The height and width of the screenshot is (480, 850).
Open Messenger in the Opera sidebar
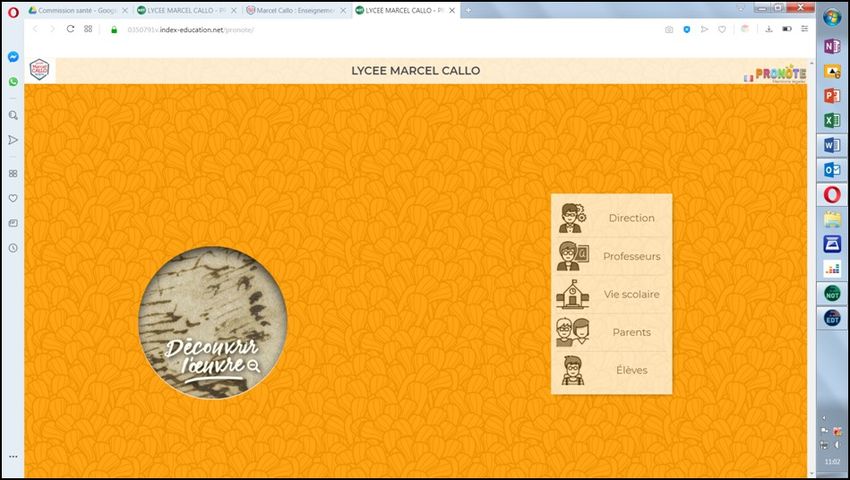pyautogui.click(x=13, y=57)
